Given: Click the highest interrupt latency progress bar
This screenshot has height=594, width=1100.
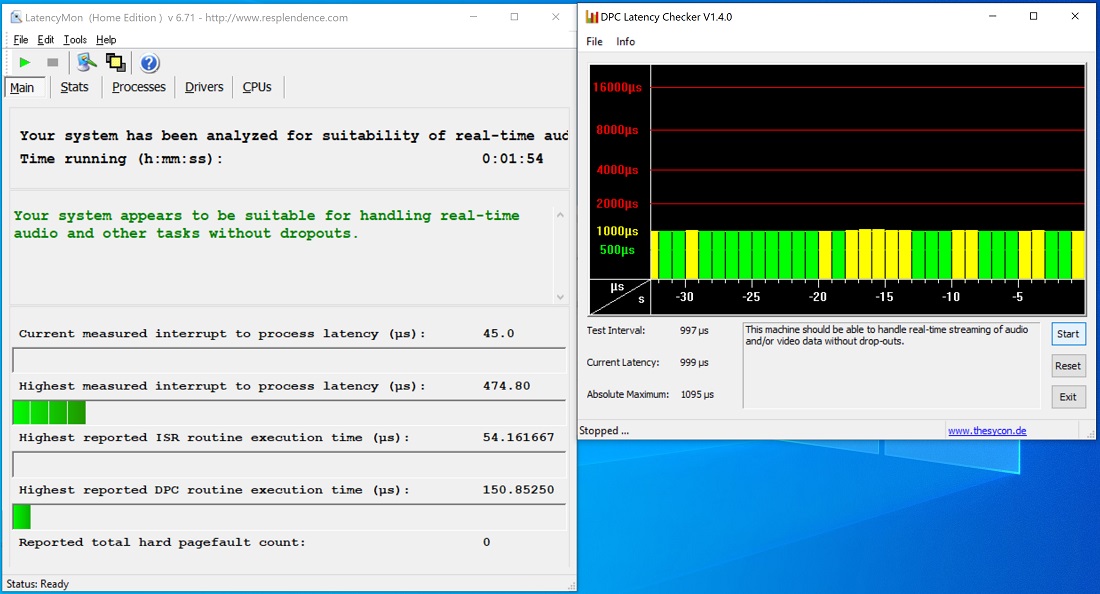Looking at the screenshot, I should point(288,412).
